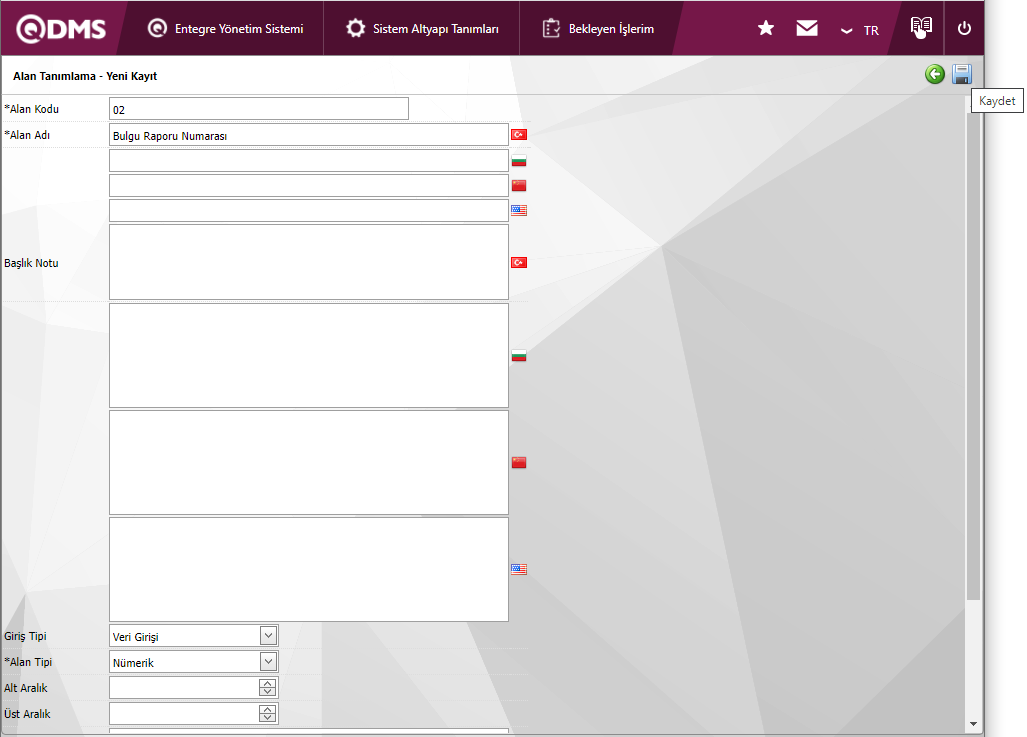Click the Alt Aralık label
Viewport: 1027px width, 737px height.
click(x=26, y=688)
